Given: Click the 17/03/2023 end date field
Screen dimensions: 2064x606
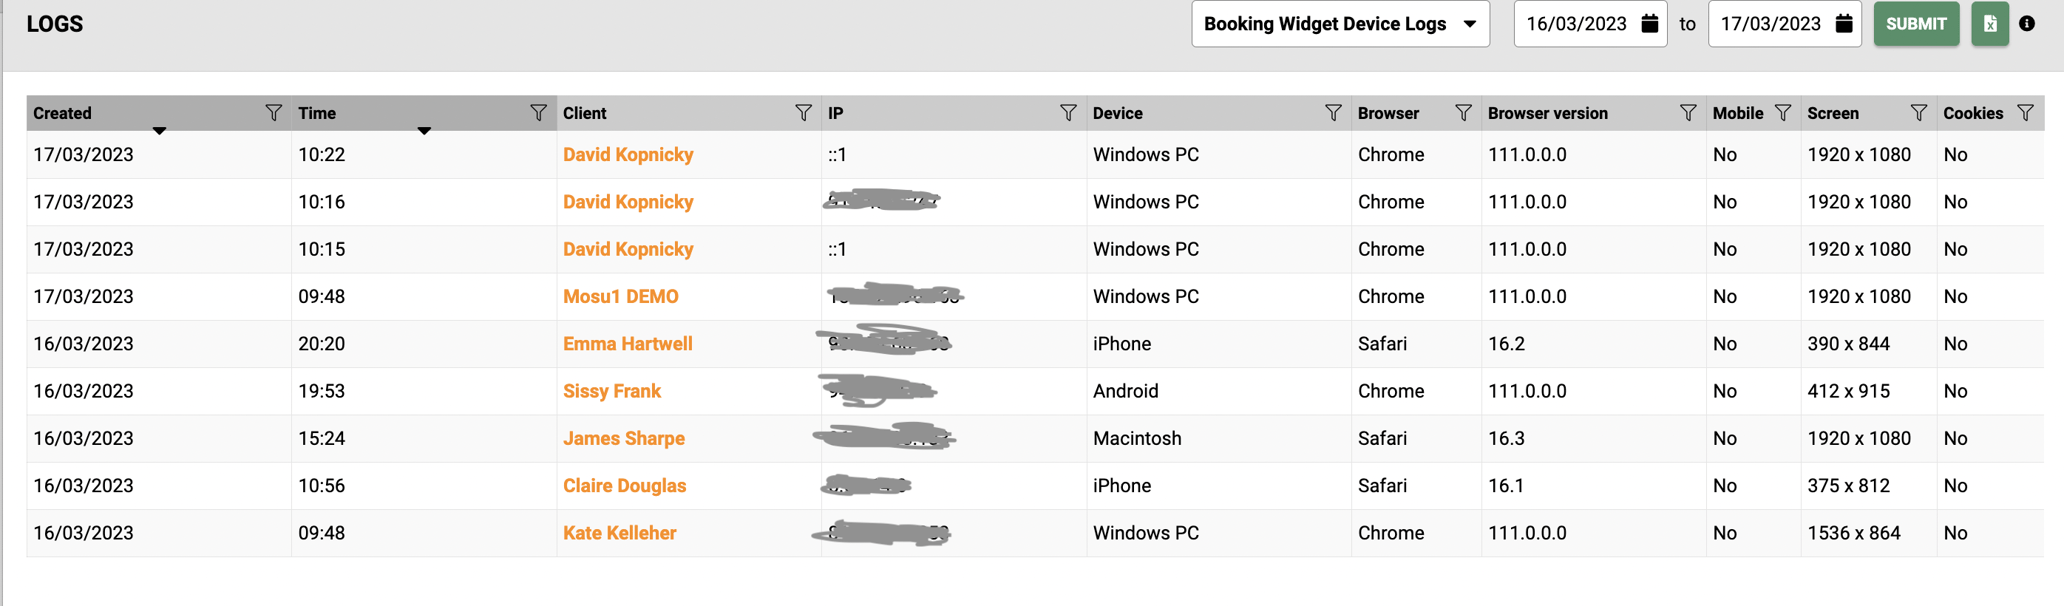Looking at the screenshot, I should (1770, 24).
